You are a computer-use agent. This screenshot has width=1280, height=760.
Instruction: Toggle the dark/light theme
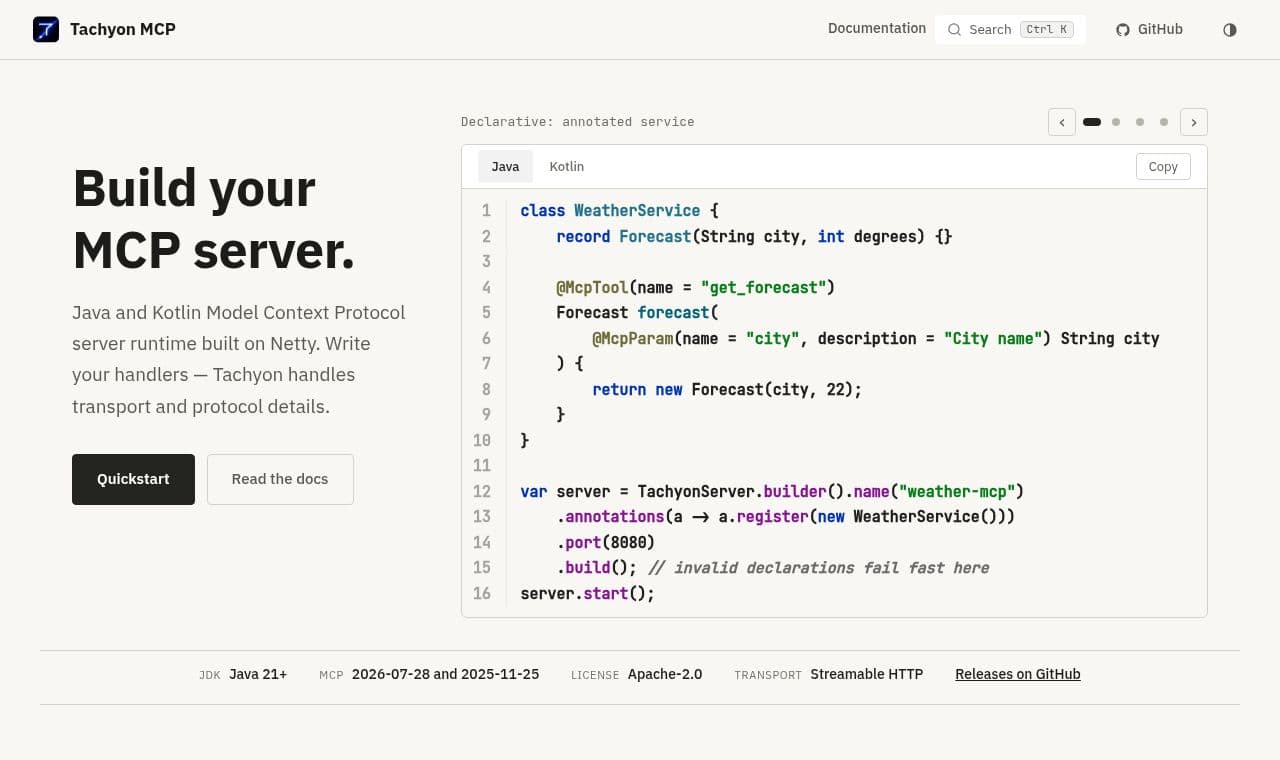[x=1230, y=30]
